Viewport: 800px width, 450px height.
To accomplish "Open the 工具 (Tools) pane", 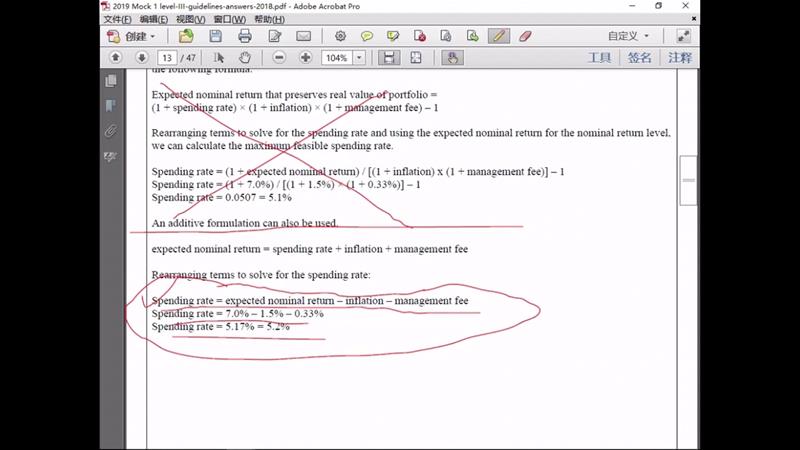I will pyautogui.click(x=599, y=58).
